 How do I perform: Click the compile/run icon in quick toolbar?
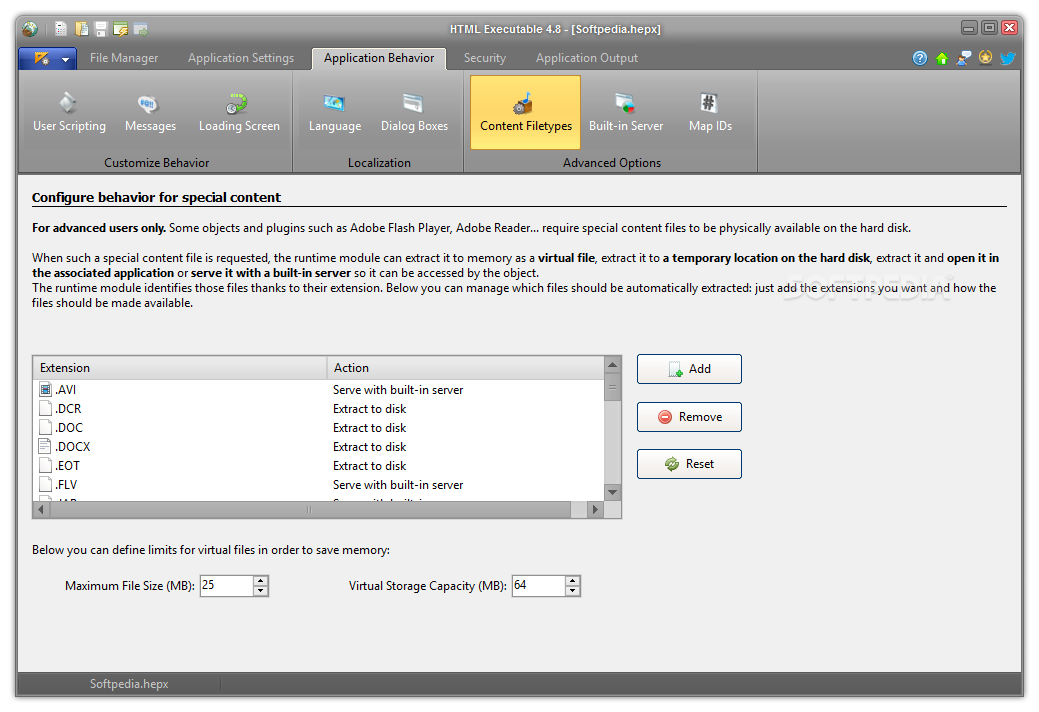tap(140, 28)
